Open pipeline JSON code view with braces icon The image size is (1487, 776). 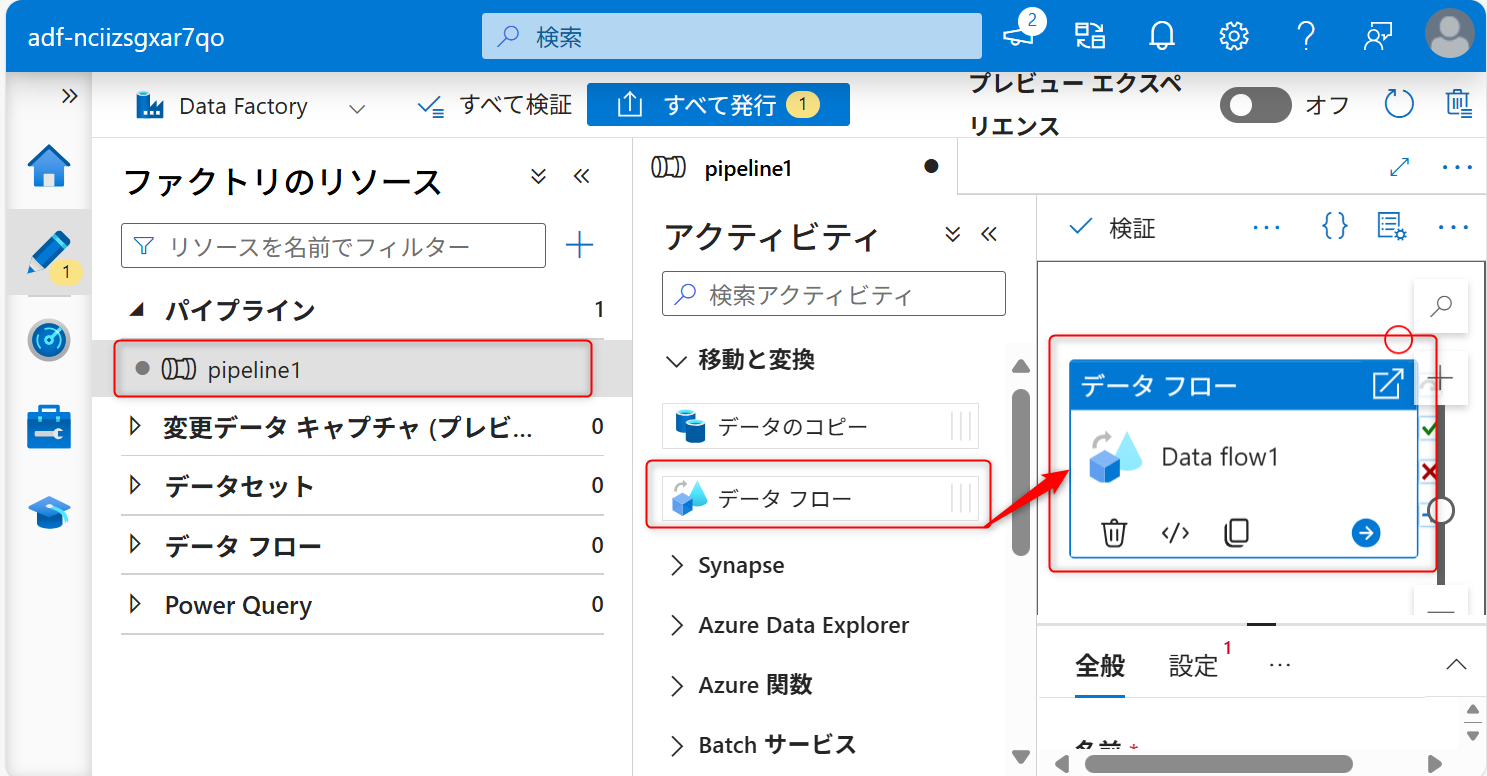1334,226
